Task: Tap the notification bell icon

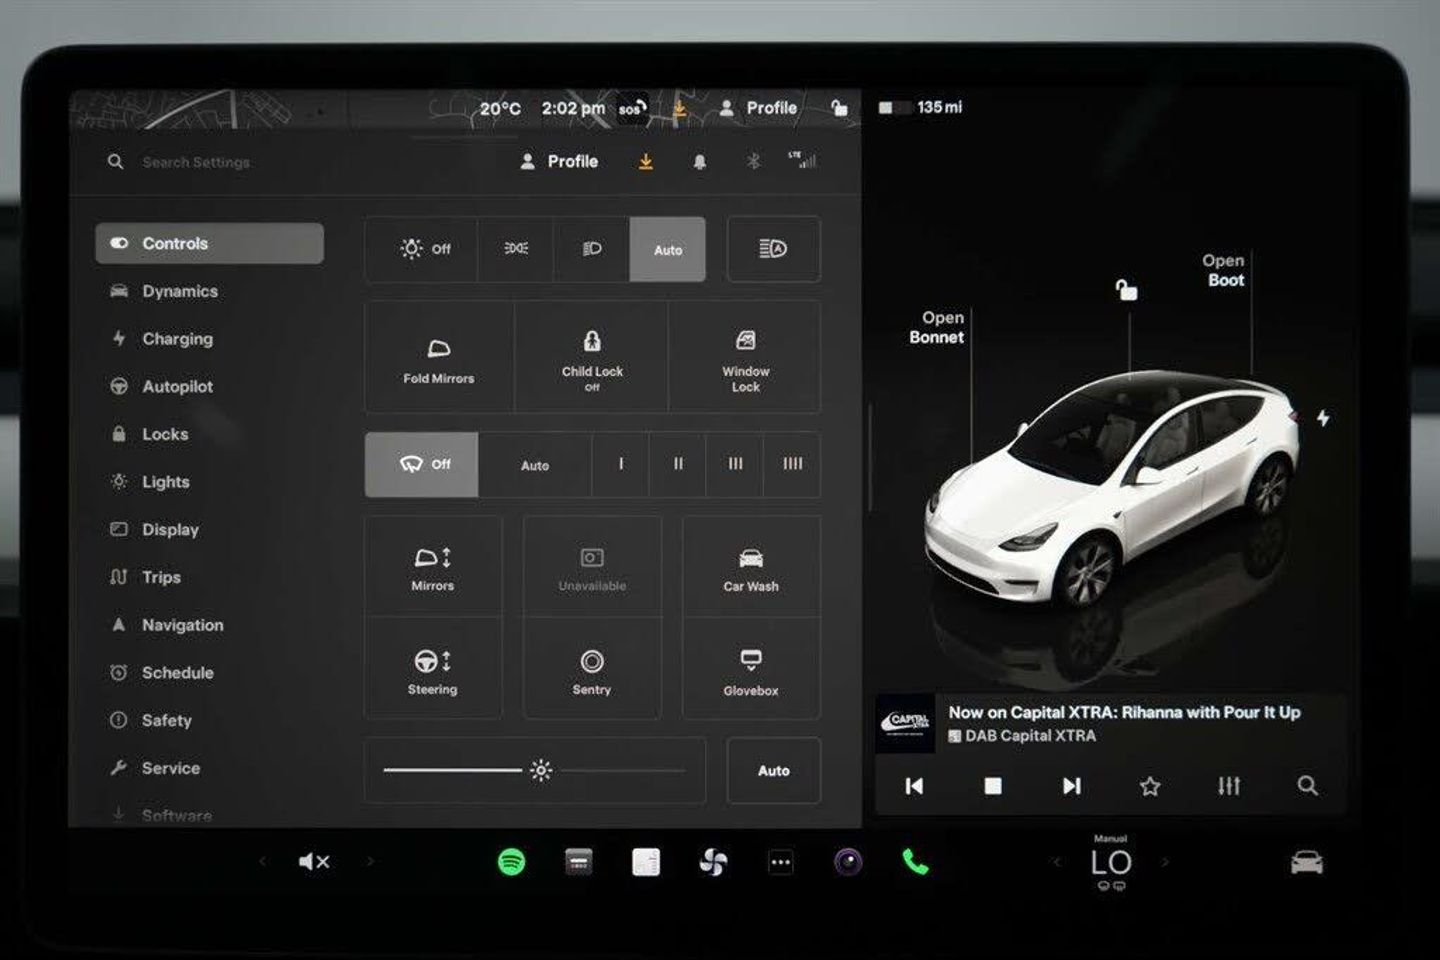Action: 700,162
